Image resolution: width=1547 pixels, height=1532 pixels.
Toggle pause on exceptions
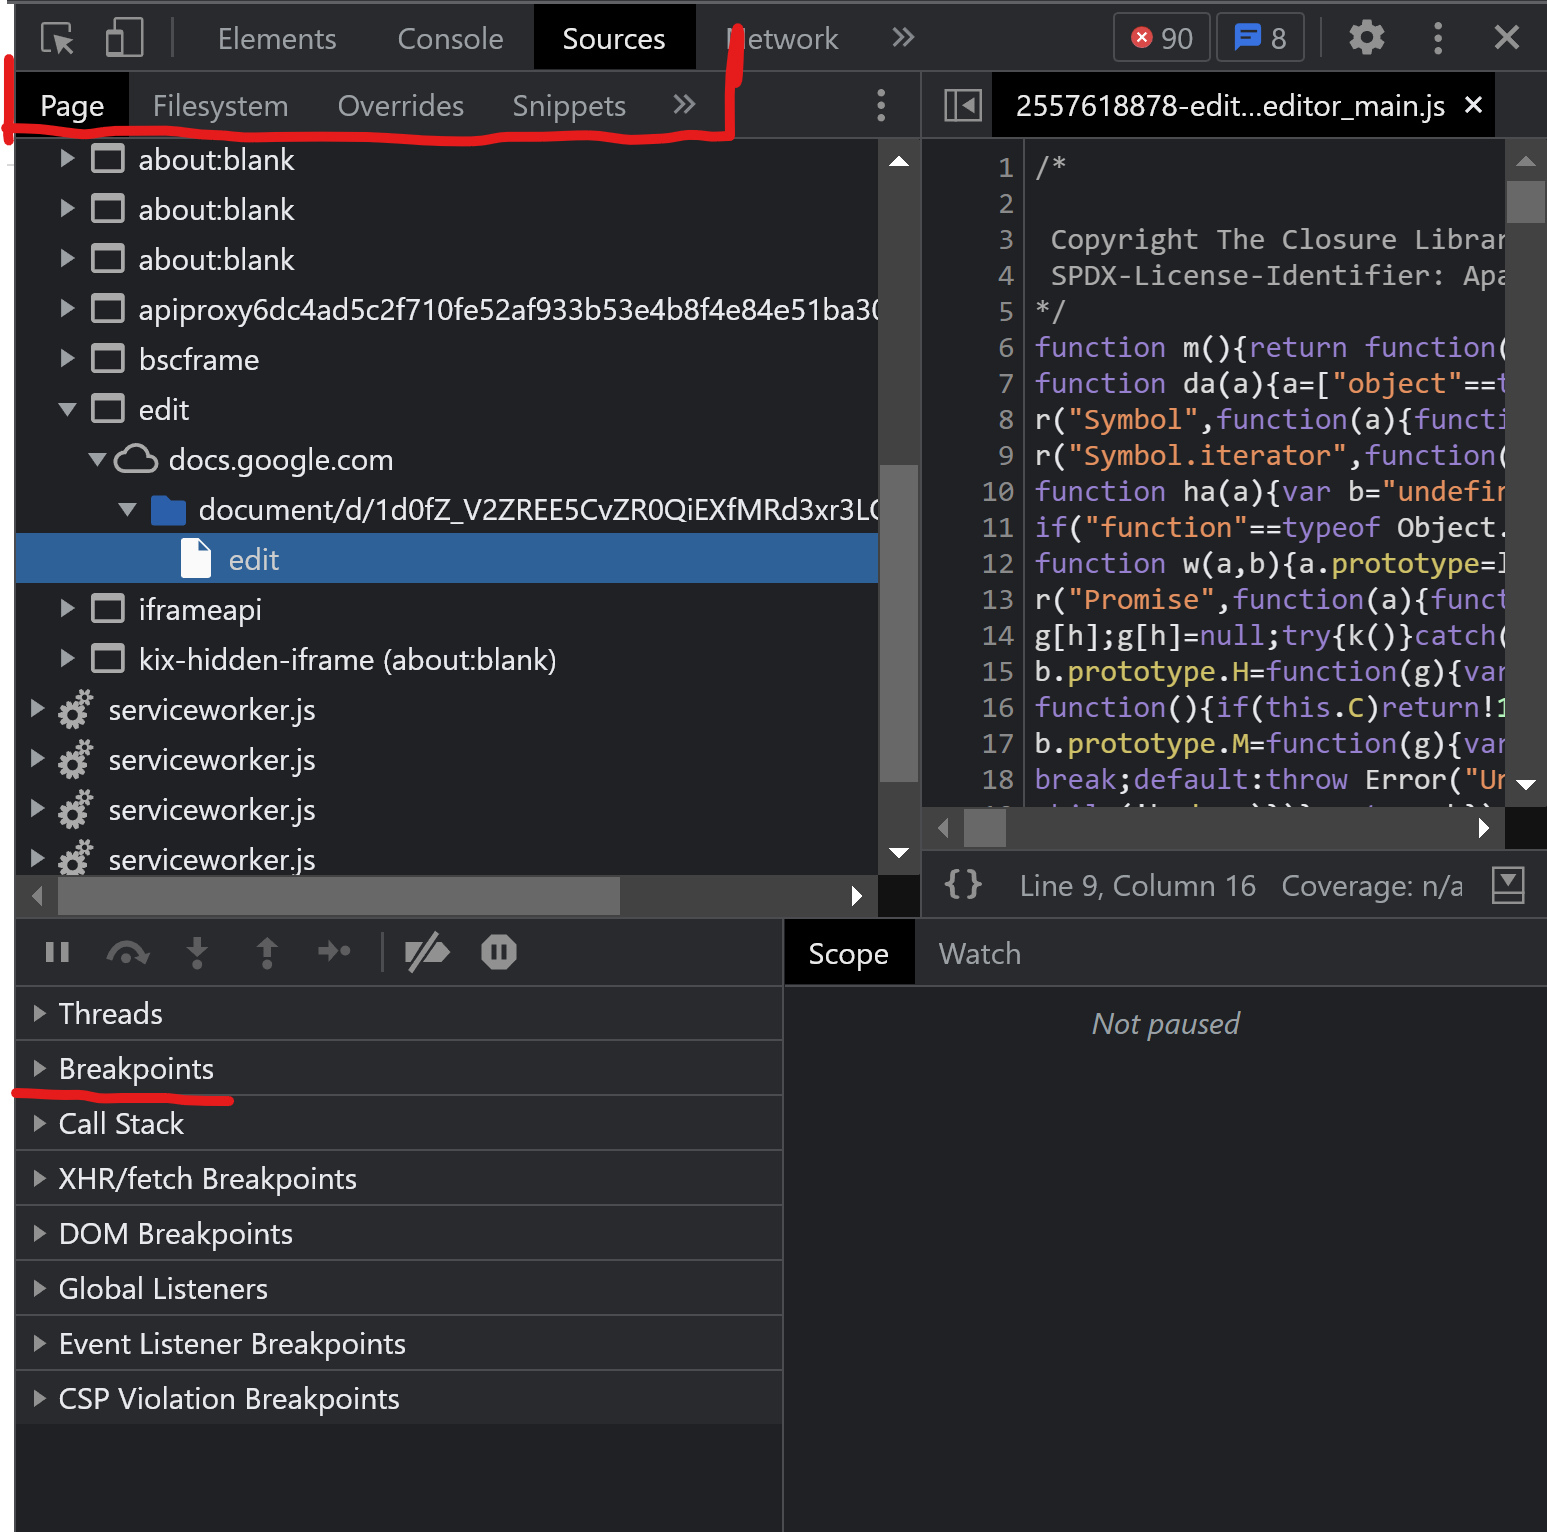498,952
